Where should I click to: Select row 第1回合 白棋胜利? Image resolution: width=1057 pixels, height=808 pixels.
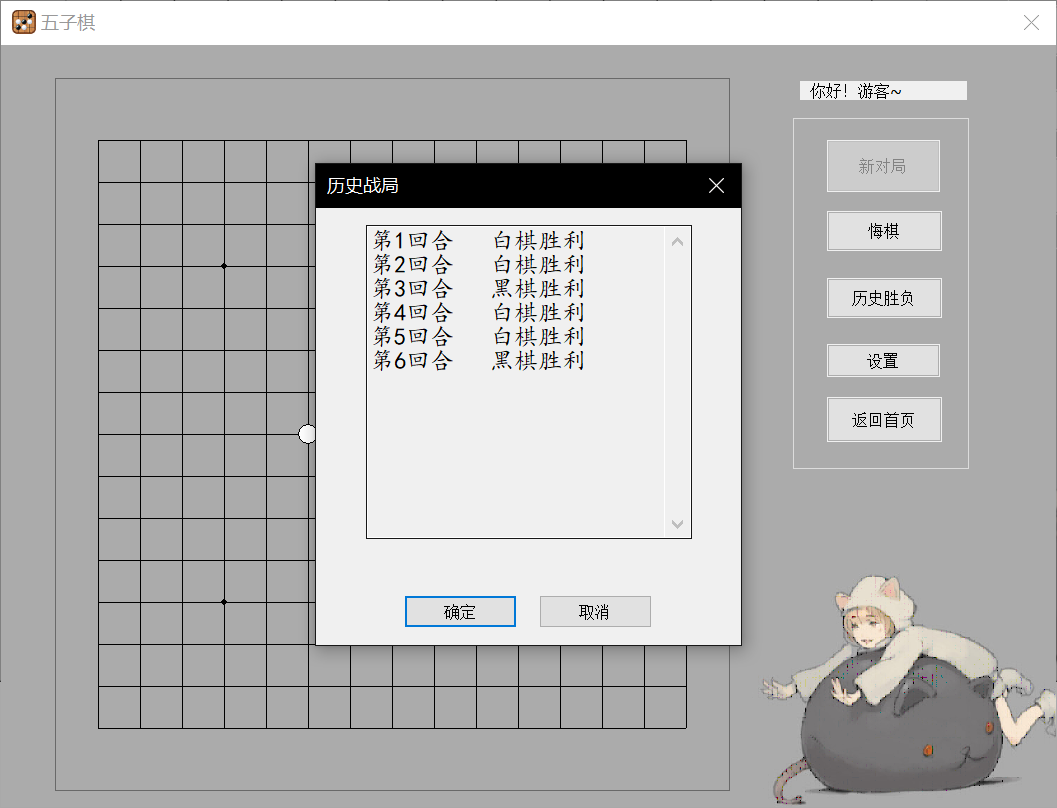479,240
